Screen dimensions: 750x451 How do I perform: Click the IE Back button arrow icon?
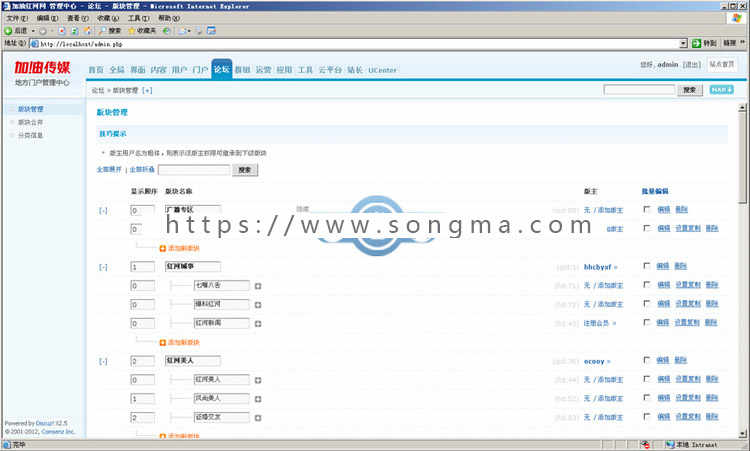[x=8, y=31]
